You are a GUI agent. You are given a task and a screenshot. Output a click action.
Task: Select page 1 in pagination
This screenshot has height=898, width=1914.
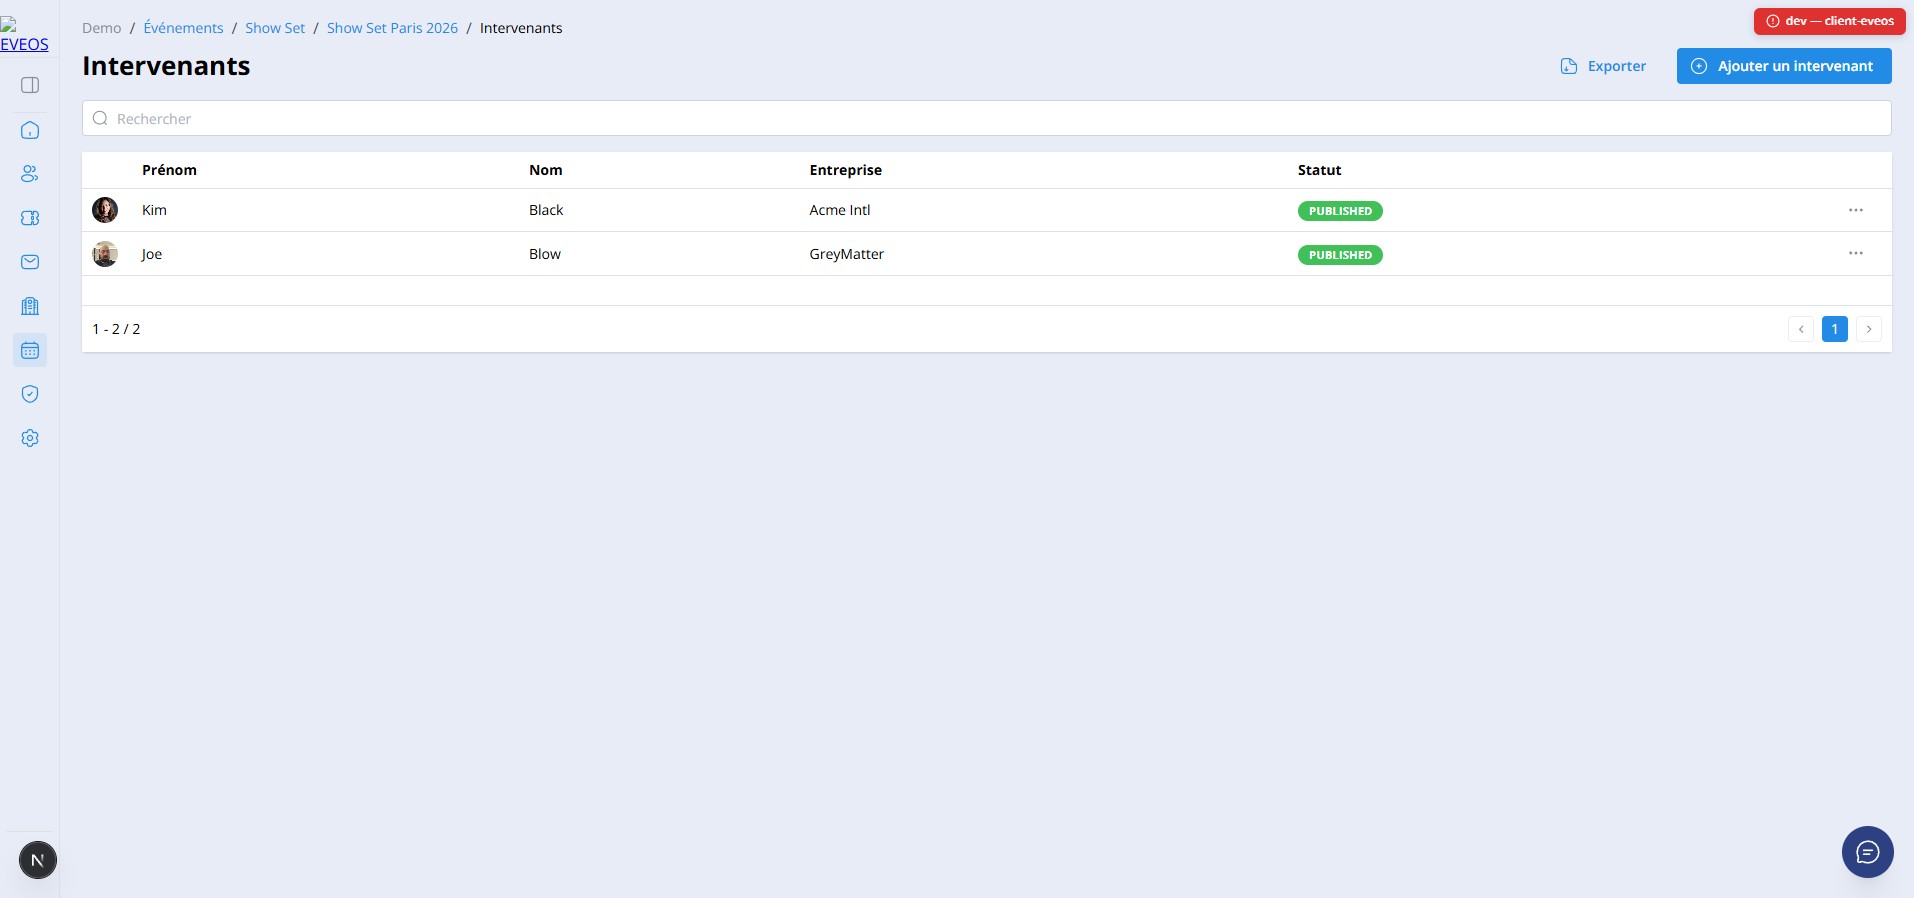(x=1835, y=329)
